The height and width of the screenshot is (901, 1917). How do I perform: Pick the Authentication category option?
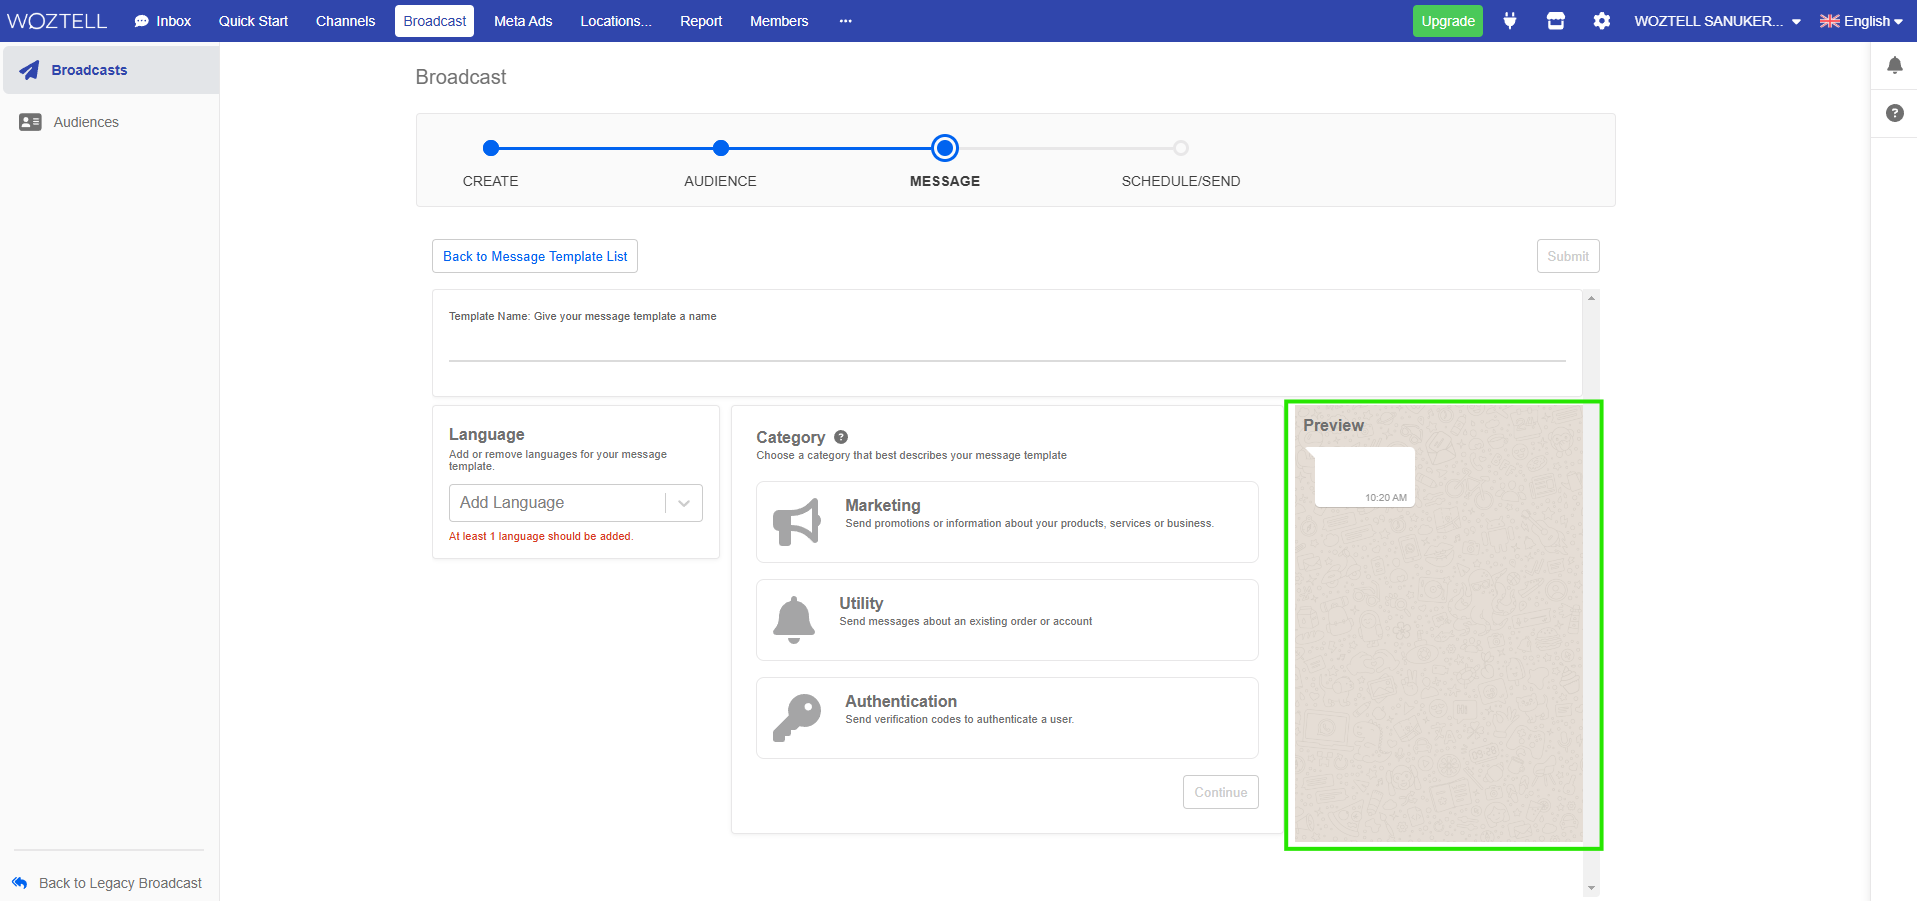(x=1007, y=717)
